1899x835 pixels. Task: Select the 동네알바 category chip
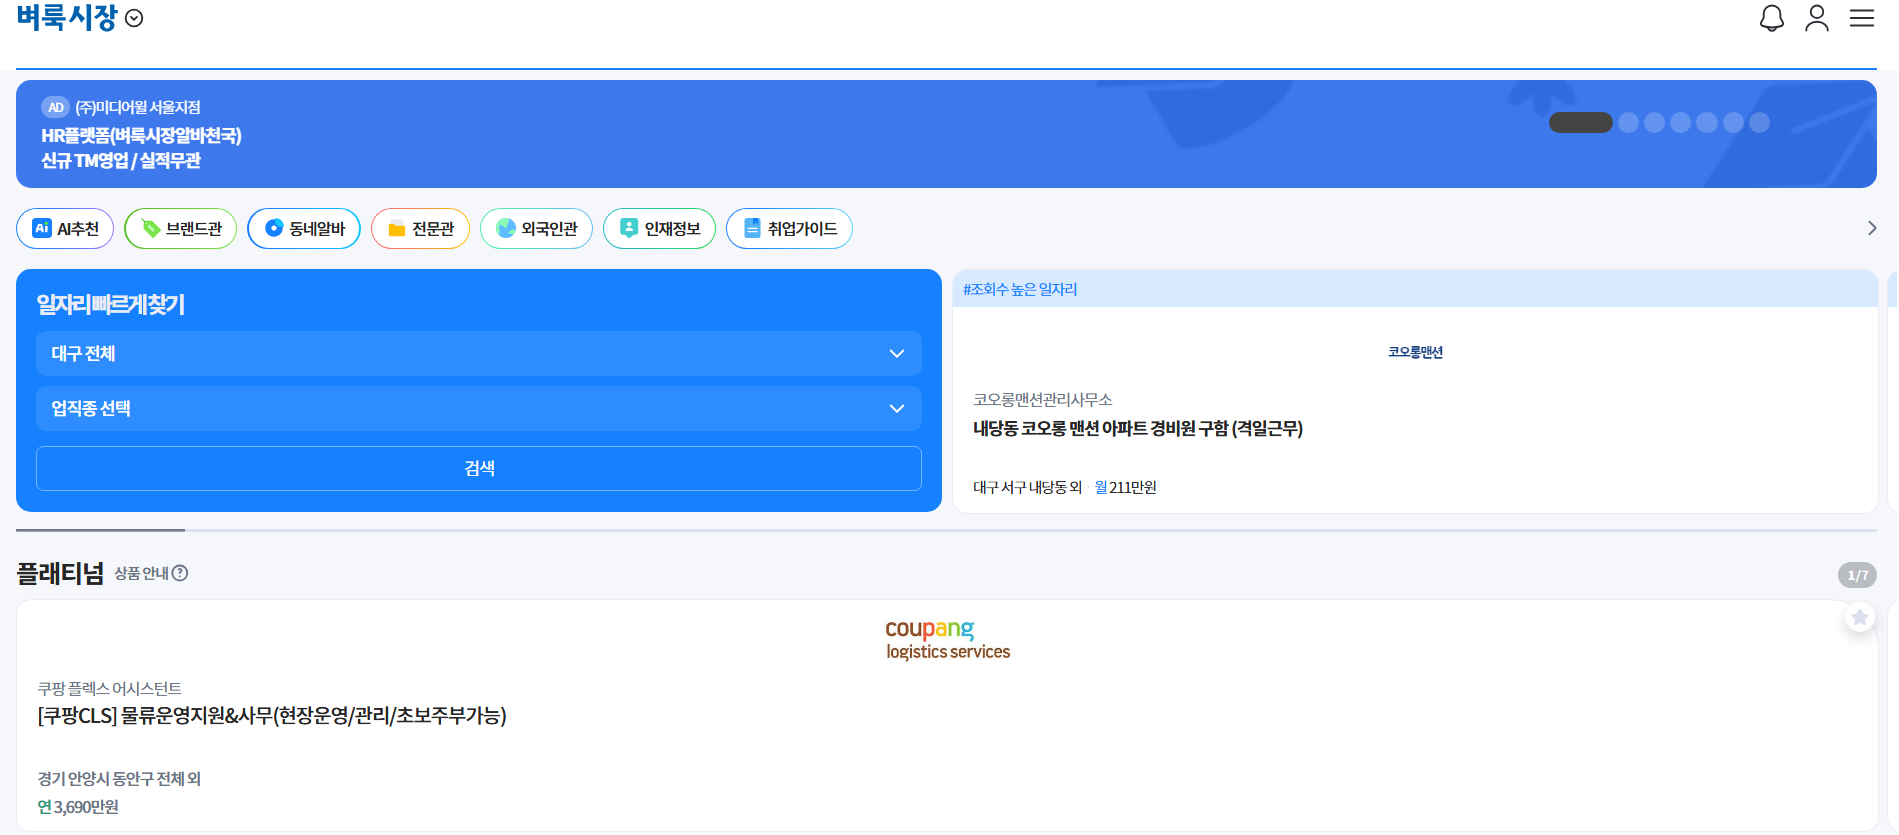click(304, 228)
